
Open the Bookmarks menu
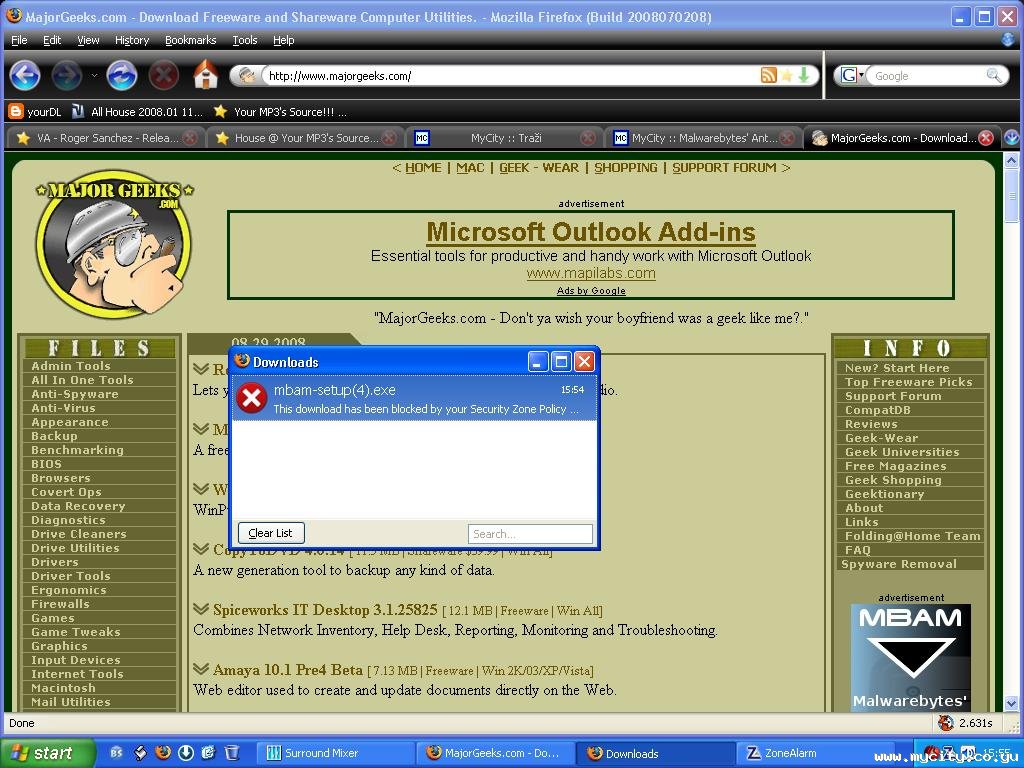click(191, 40)
